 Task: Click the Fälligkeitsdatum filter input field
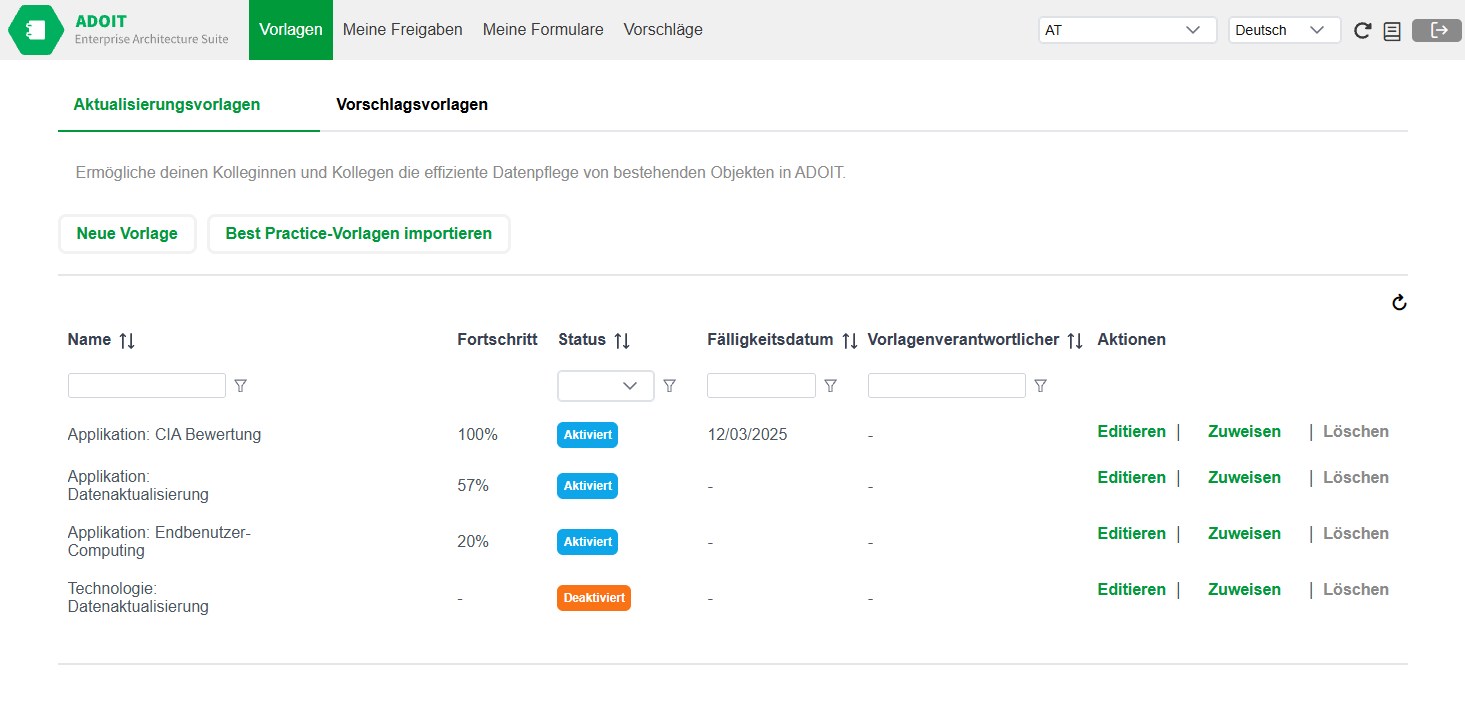761,386
